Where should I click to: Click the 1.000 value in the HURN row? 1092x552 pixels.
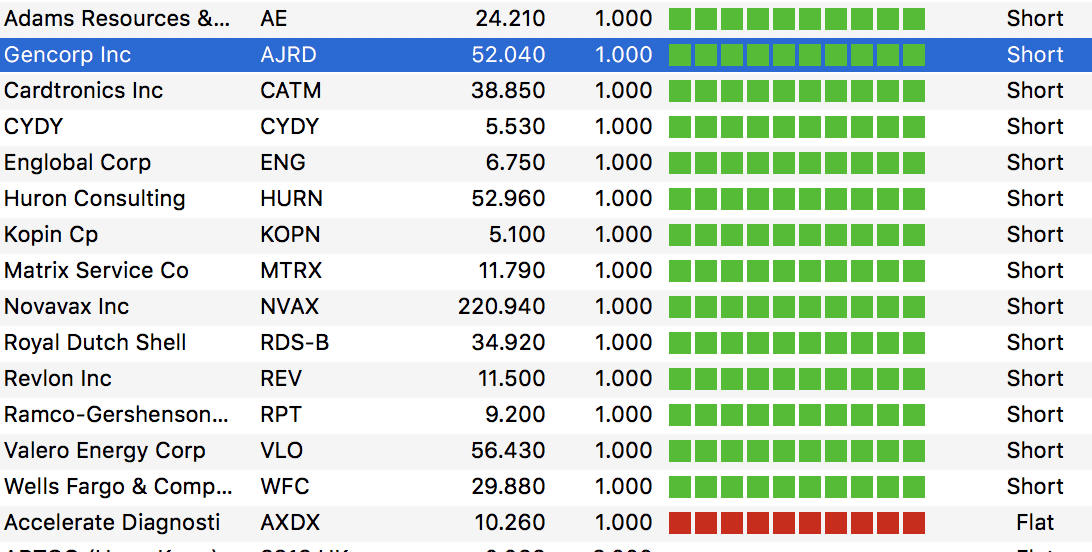pyautogui.click(x=623, y=198)
